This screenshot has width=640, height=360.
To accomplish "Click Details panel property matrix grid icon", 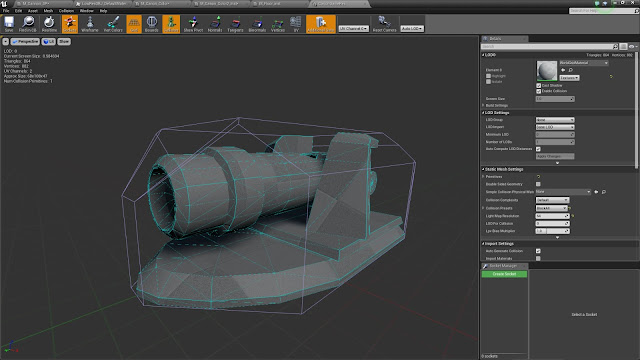I will click(623, 47).
